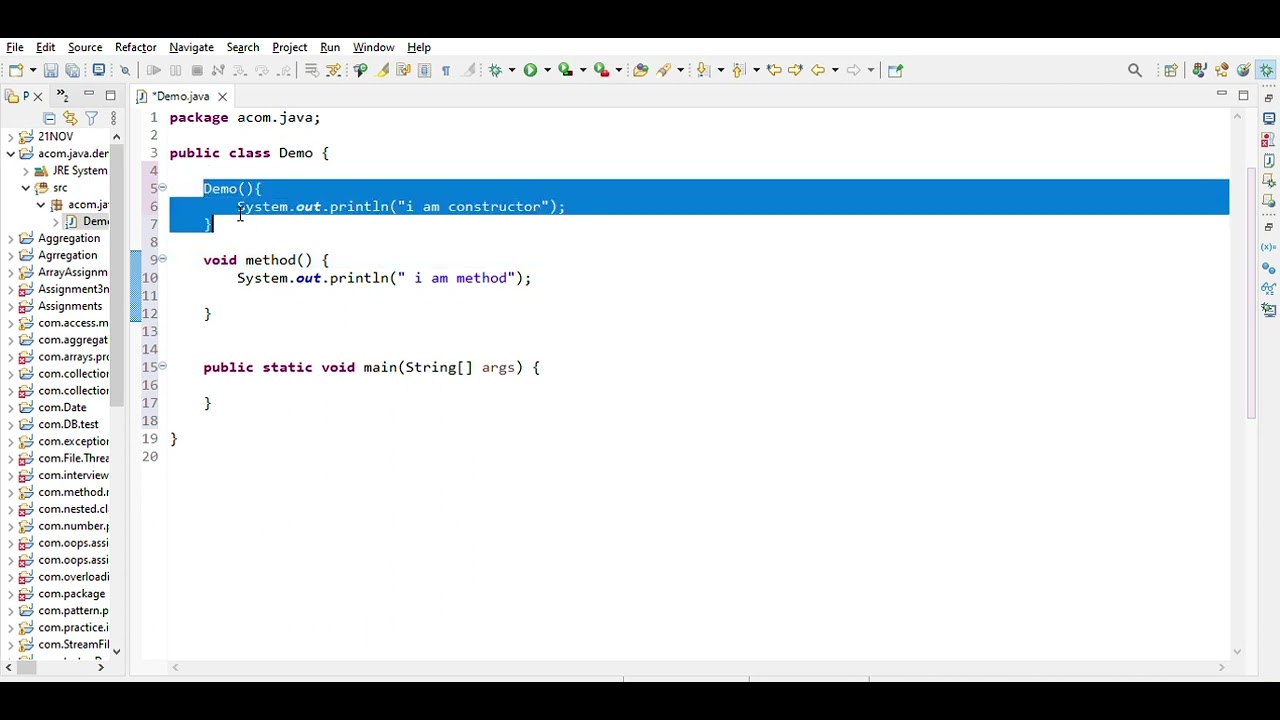This screenshot has height=720, width=1280.
Task: Click the yellow Back navigation arrow
Action: (x=818, y=70)
